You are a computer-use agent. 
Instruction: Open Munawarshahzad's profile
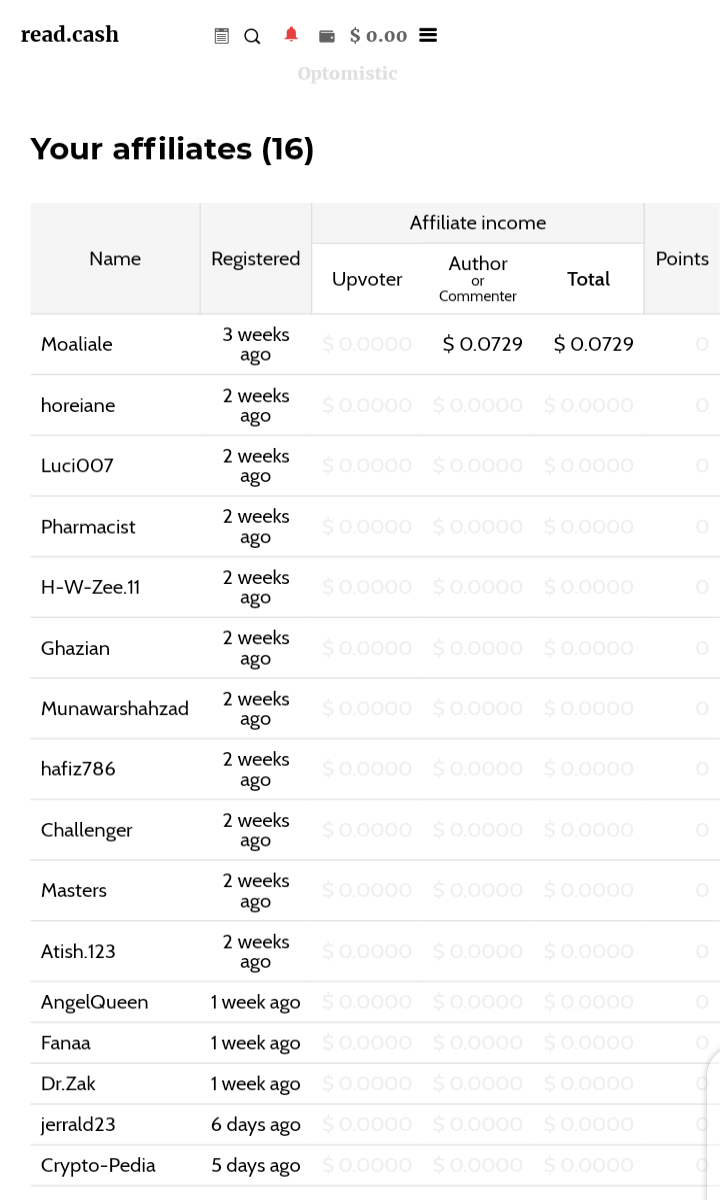tap(115, 708)
